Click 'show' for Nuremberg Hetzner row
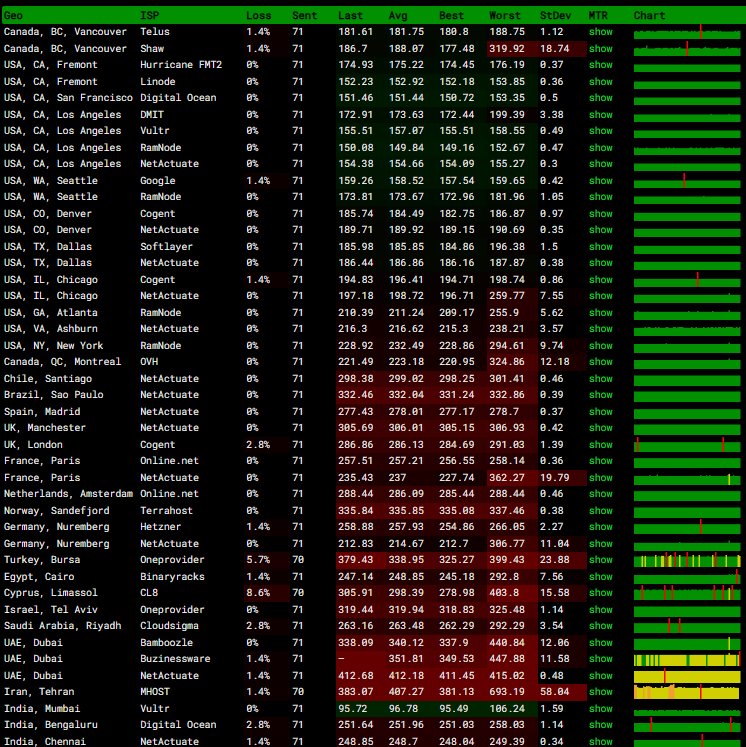 click(x=600, y=527)
